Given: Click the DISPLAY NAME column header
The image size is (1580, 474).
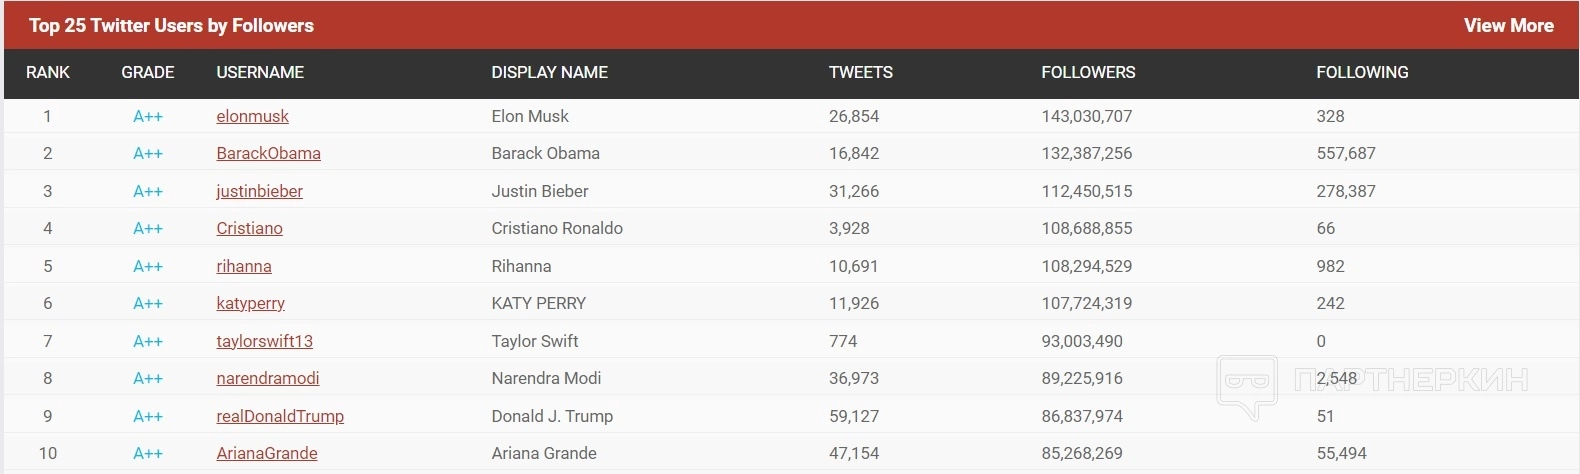Looking at the screenshot, I should tap(549, 72).
